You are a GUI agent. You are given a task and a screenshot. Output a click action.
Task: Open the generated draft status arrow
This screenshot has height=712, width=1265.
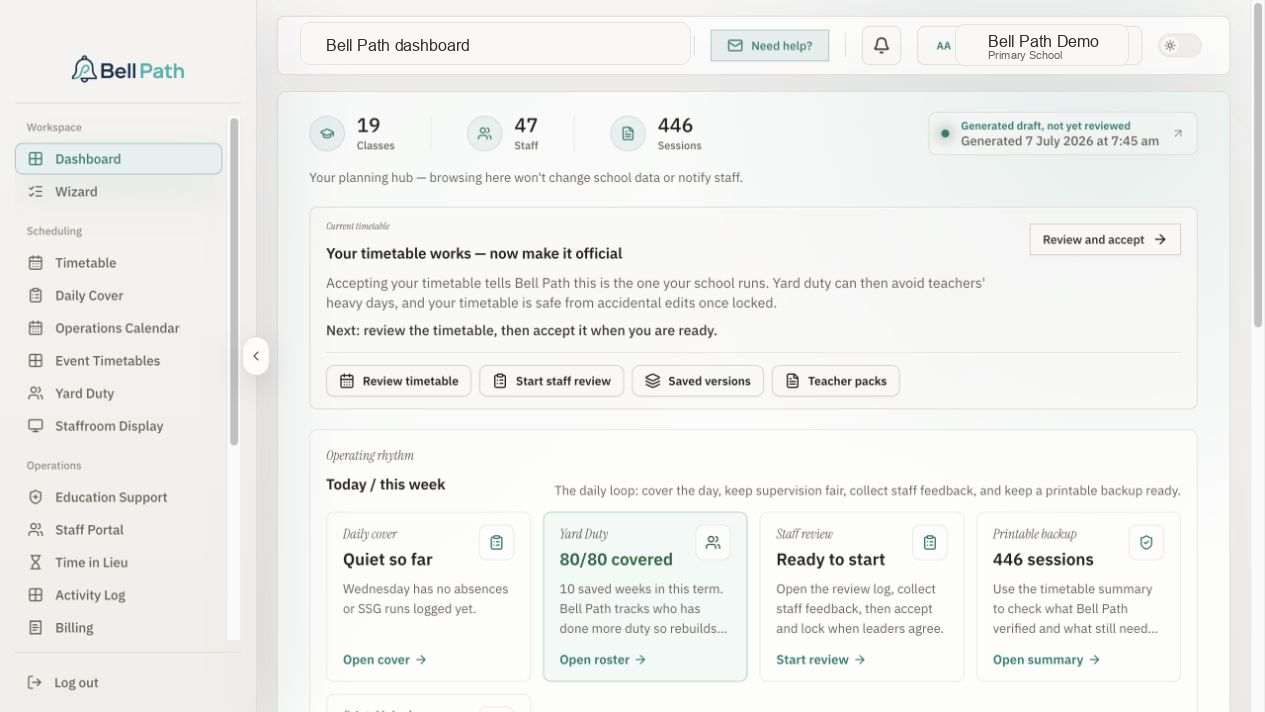coord(1178,133)
